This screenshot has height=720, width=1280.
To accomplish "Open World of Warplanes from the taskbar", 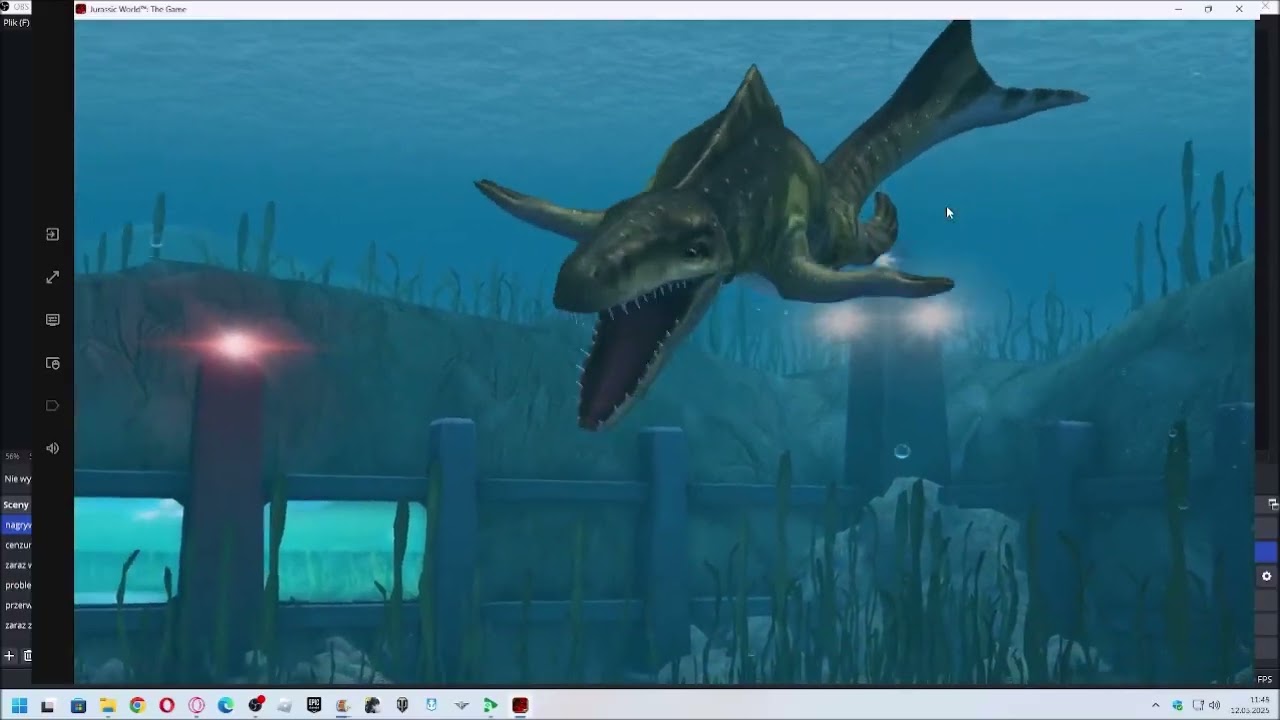I will (461, 706).
